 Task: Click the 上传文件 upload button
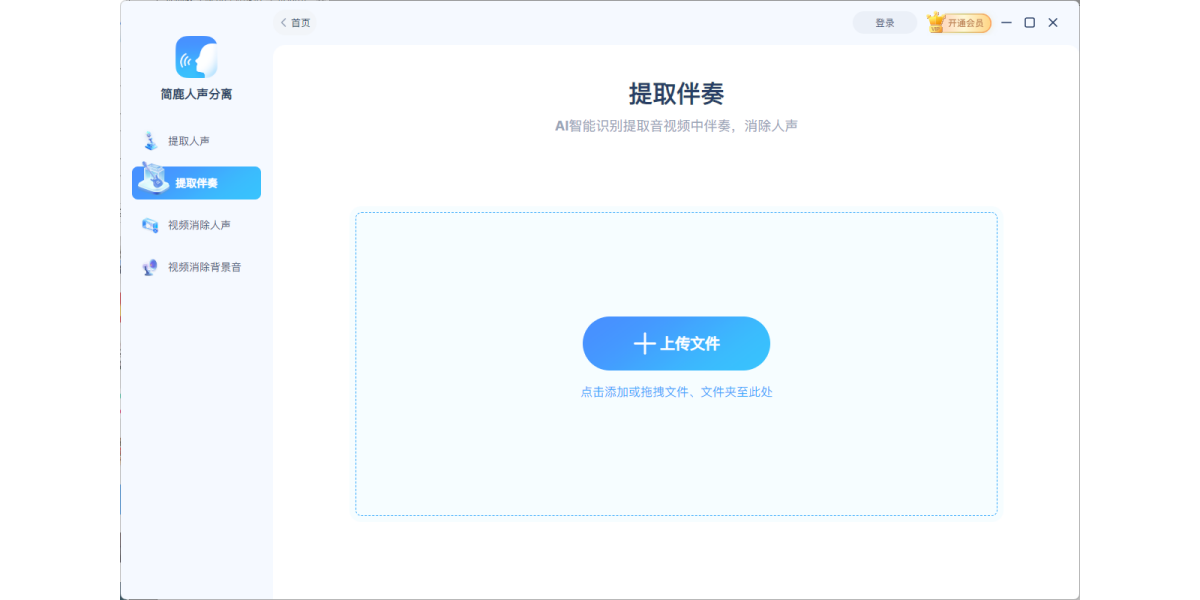point(676,344)
